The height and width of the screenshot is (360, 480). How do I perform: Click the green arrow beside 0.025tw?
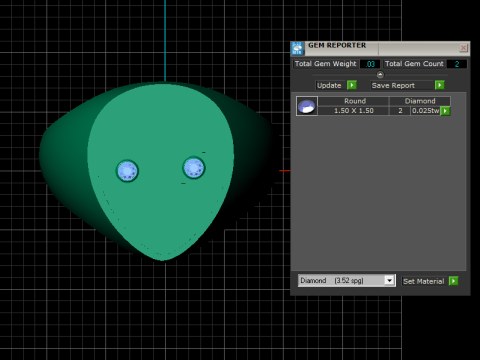(x=445, y=111)
